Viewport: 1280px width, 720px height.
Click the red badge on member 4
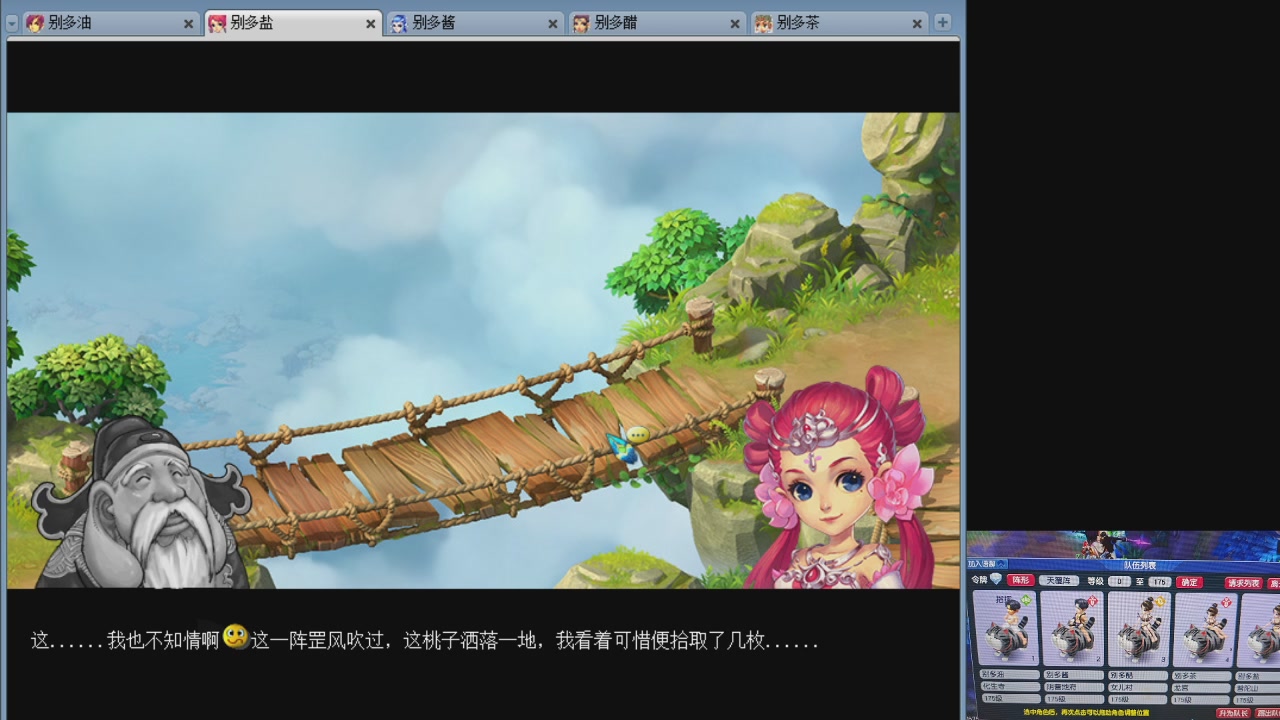[1226, 601]
